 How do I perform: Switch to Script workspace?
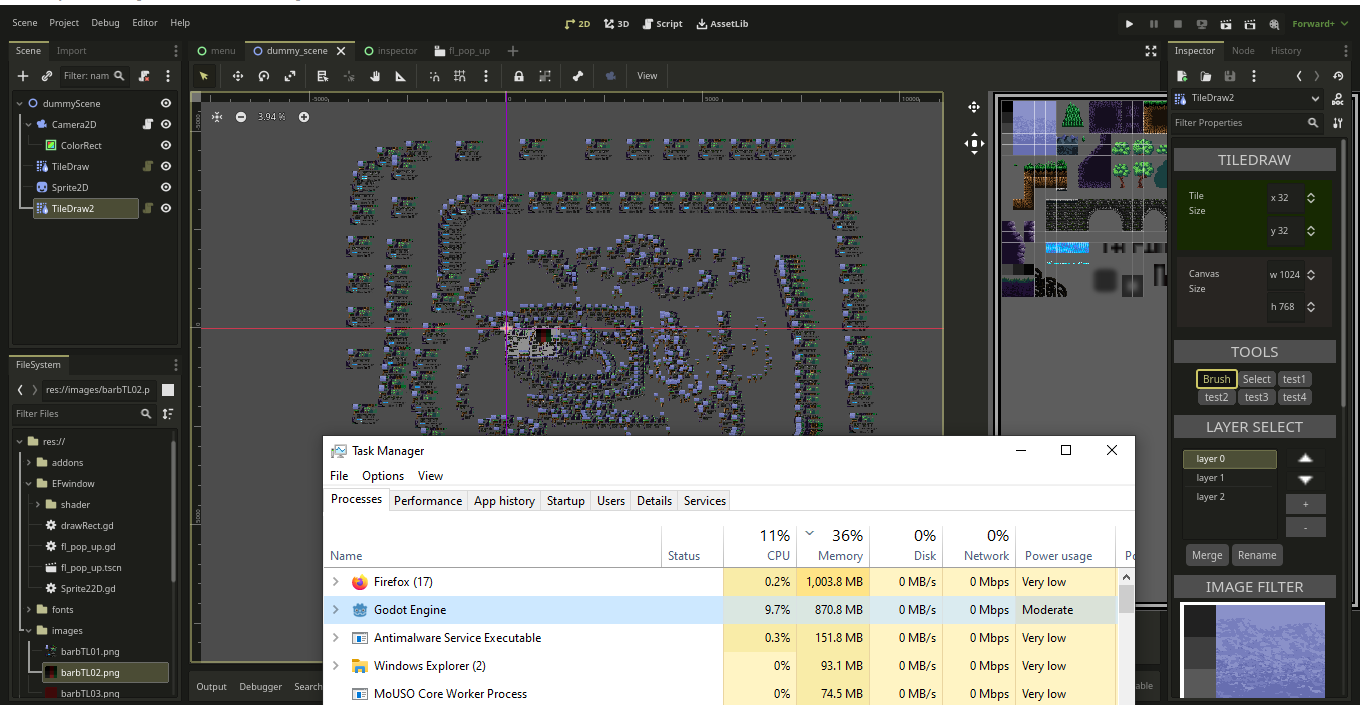[x=662, y=23]
